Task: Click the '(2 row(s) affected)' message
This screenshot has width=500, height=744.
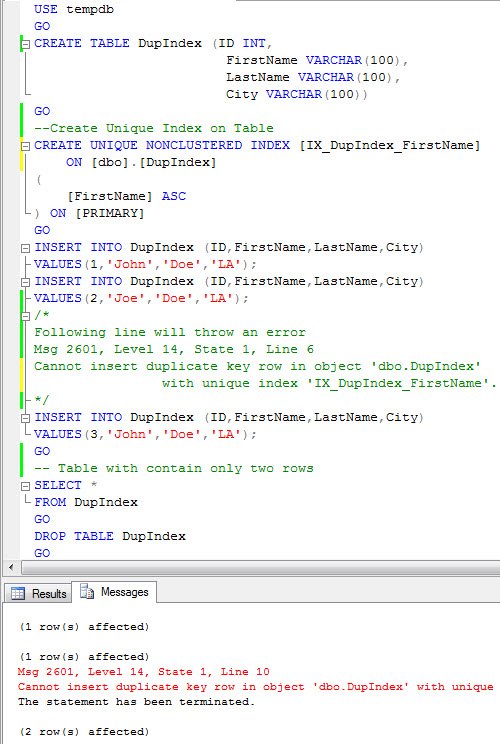Action: coord(84,732)
